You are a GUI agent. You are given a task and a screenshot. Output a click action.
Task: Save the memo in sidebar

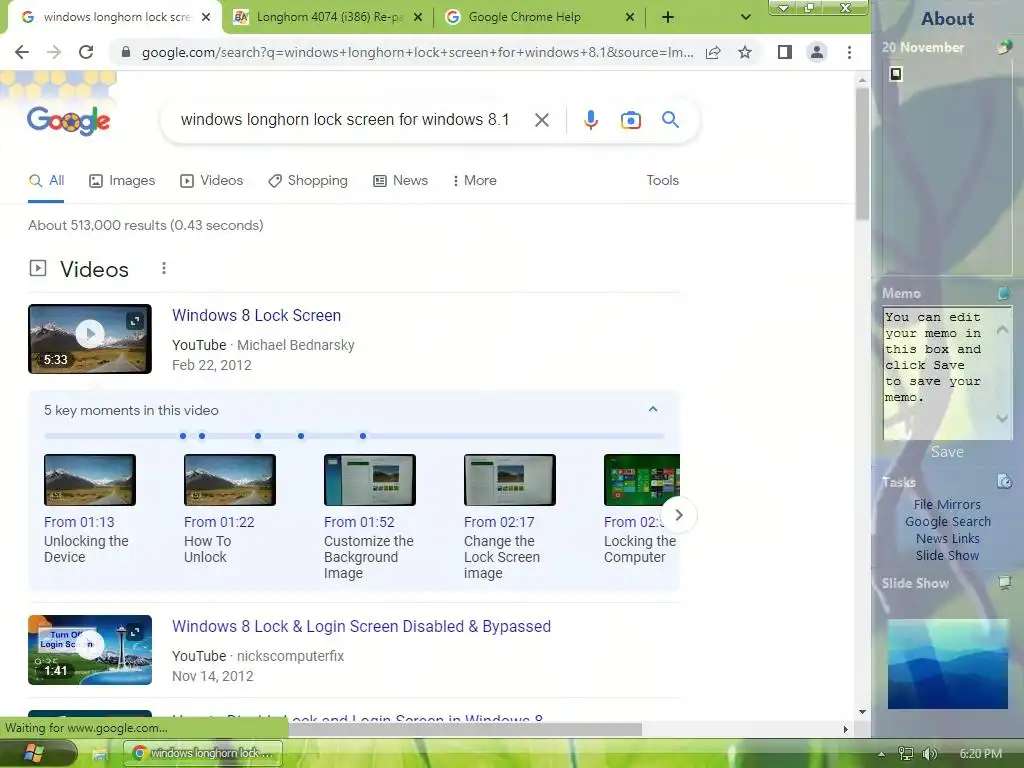(x=947, y=452)
